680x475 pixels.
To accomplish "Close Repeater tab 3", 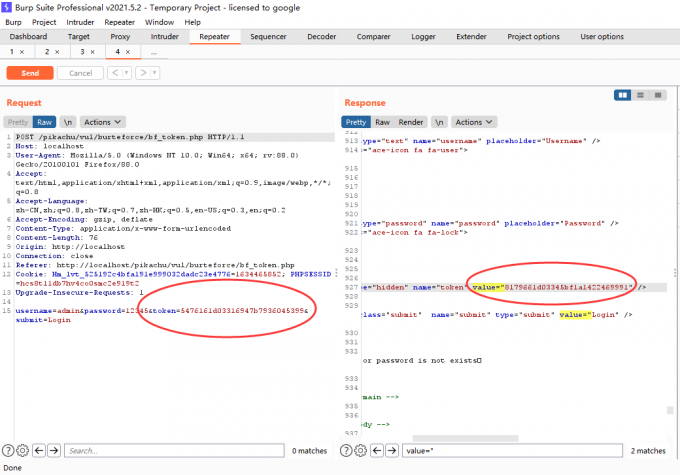I will 92,52.
